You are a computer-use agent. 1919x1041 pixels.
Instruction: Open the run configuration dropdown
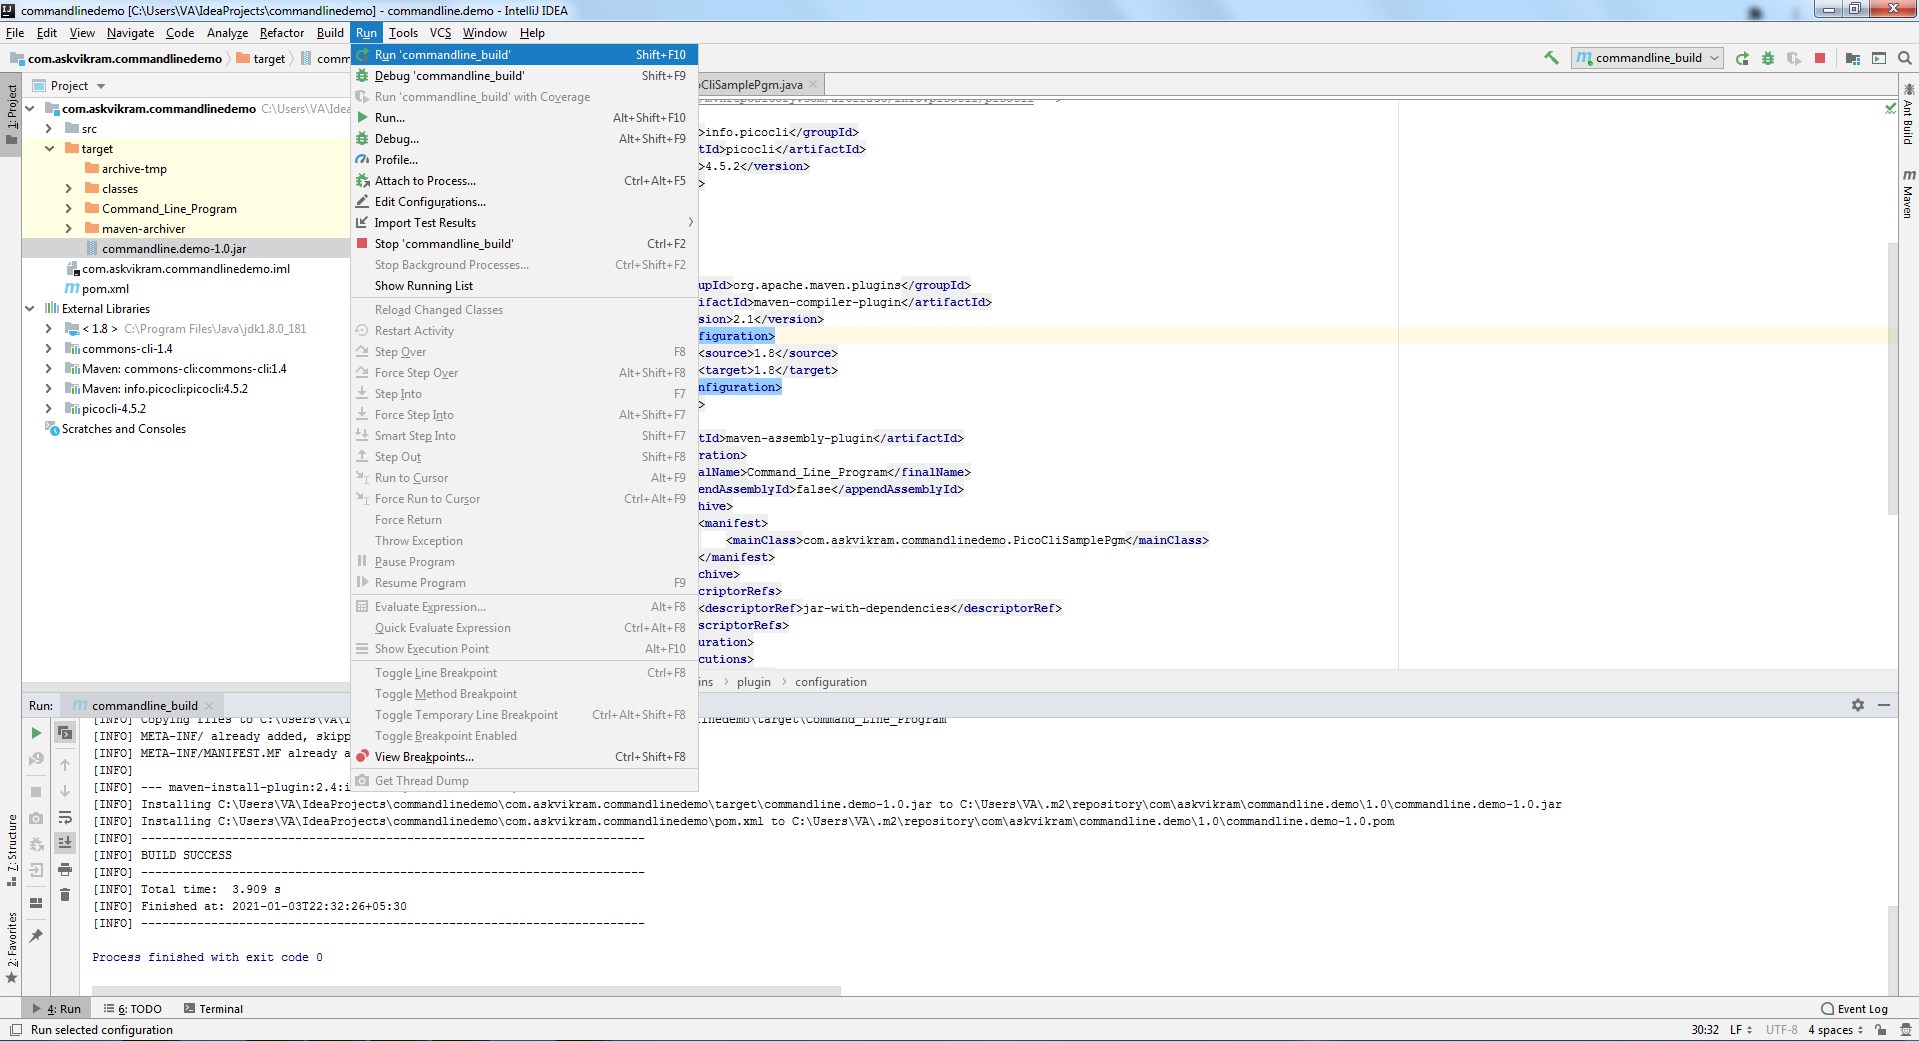(x=1715, y=58)
